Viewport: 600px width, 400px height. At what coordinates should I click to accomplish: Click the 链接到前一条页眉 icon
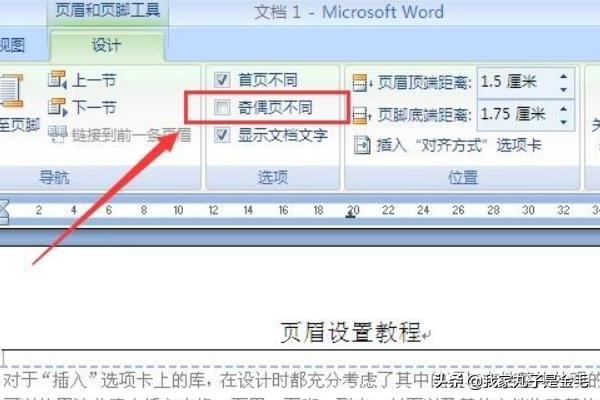(58, 134)
